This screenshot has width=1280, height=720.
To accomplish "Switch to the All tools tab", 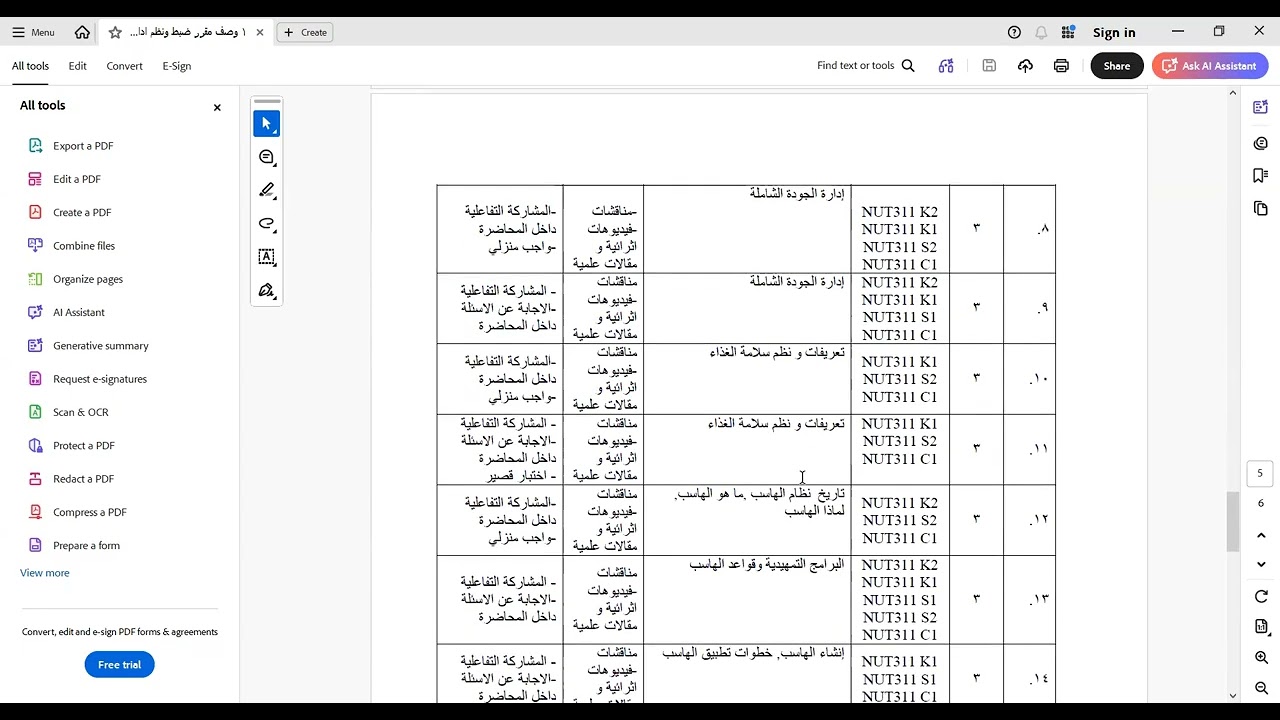I will coord(30,66).
